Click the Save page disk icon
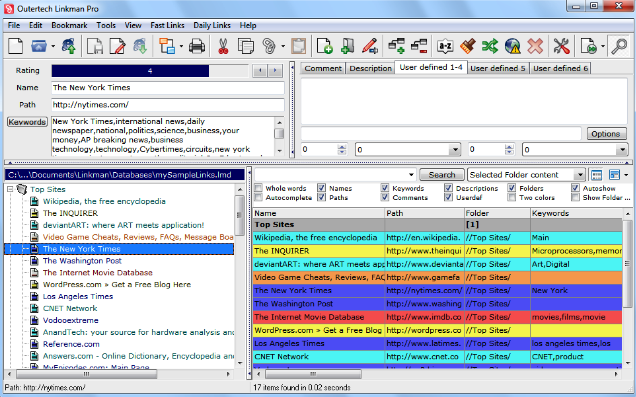 point(95,46)
